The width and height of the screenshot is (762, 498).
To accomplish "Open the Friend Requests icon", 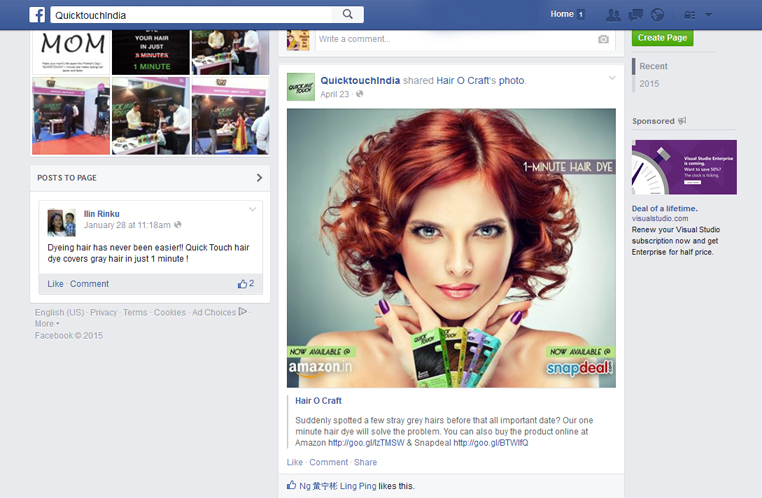I will click(x=612, y=15).
